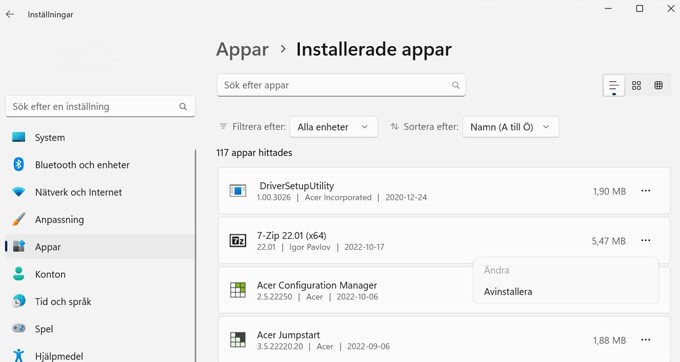Image resolution: width=680 pixels, height=362 pixels.
Task: Click the Acer Configuration Manager name
Action: (317, 285)
